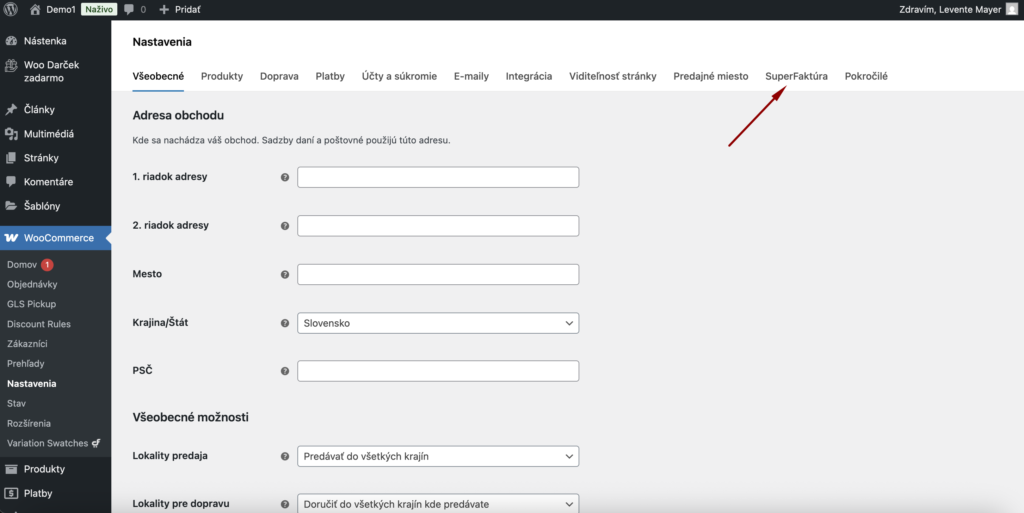This screenshot has height=513, width=1024.
Task: Open the Multimédiá sidebar menu
Action: click(48, 134)
